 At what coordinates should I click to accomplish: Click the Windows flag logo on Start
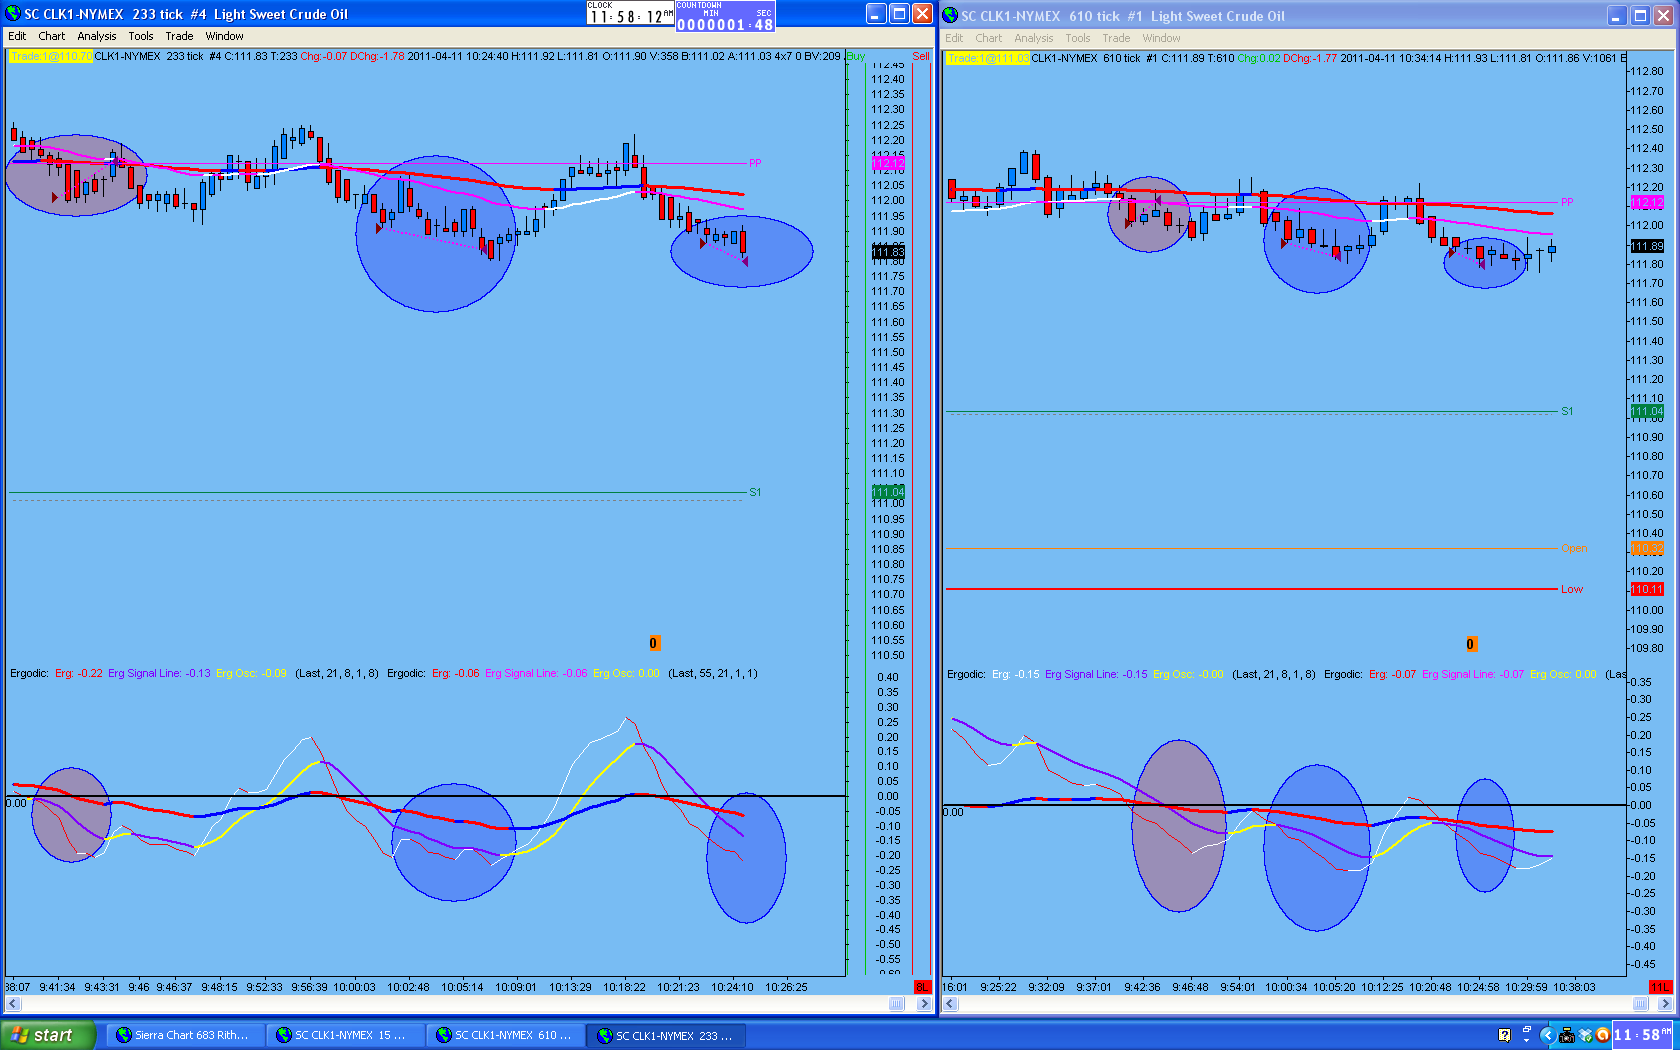[x=19, y=1035]
